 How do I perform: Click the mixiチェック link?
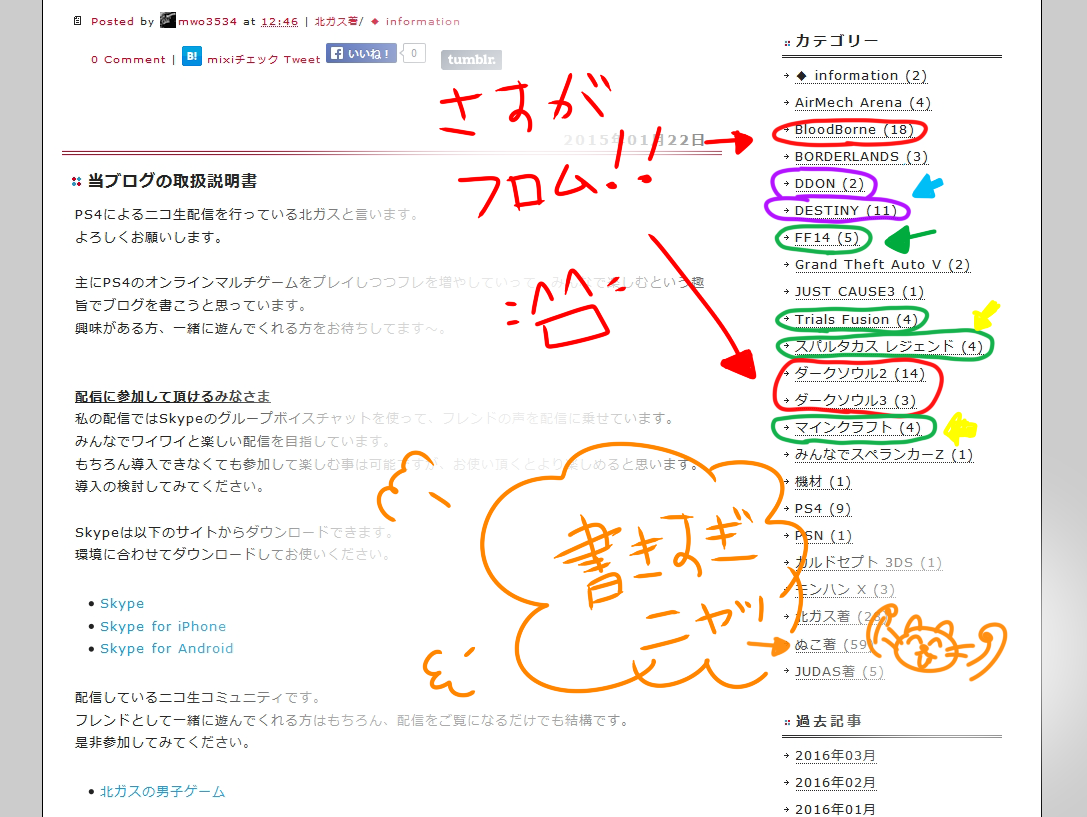(243, 60)
